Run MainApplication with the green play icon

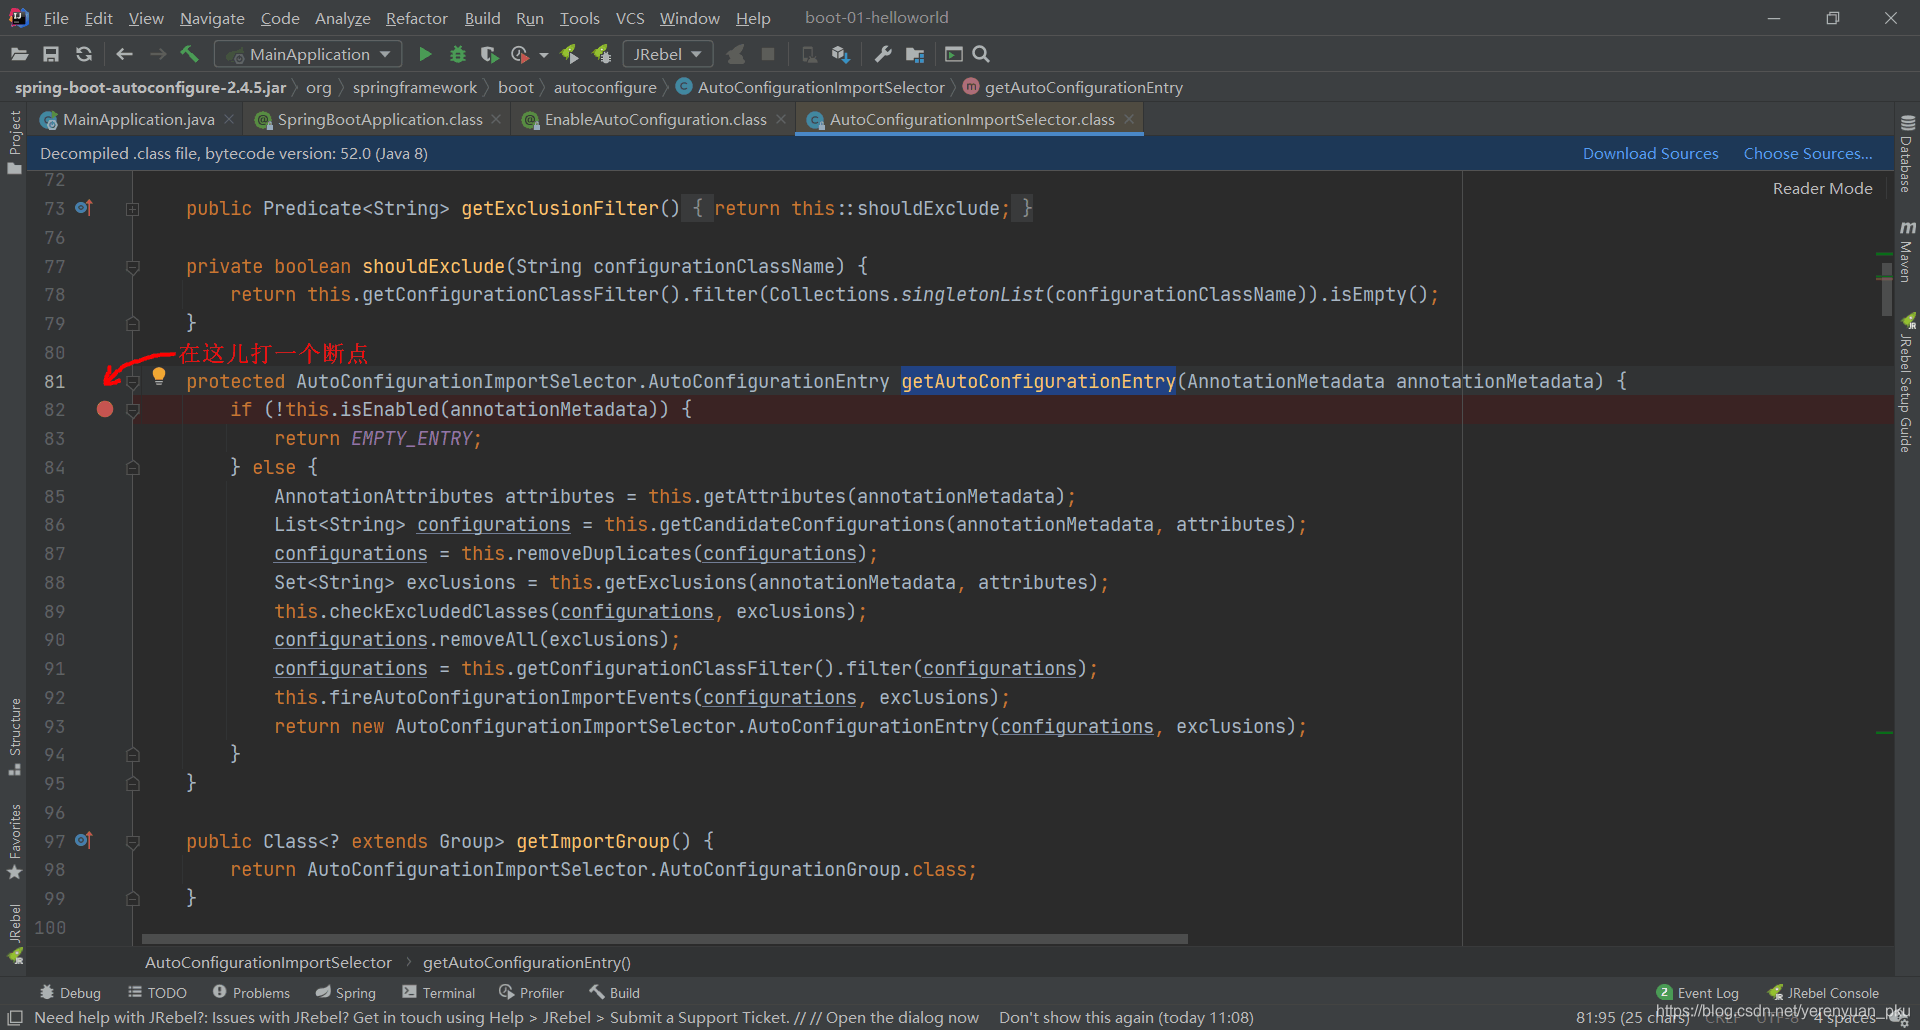coord(425,54)
